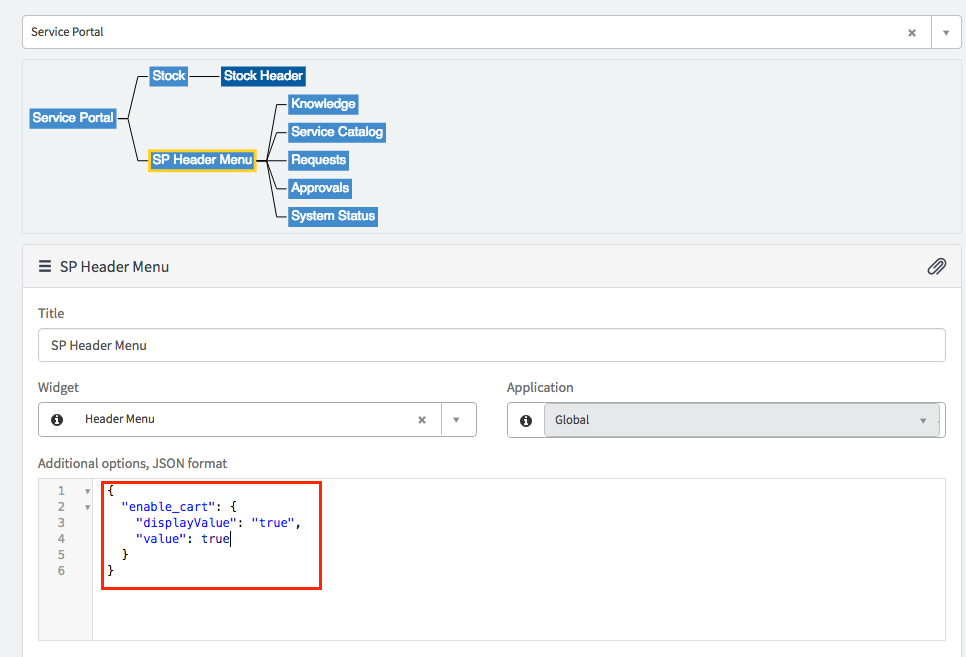966x657 pixels.
Task: Clear the Header Menu widget value
Action: [422, 420]
